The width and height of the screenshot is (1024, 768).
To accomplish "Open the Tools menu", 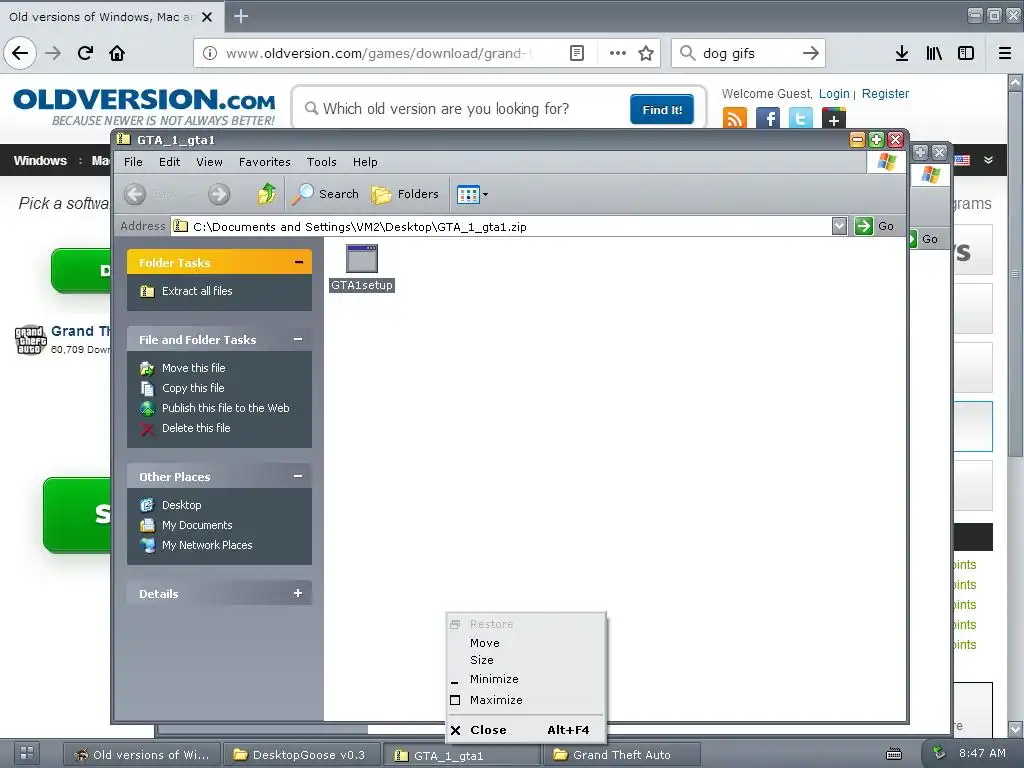I will pyautogui.click(x=321, y=162).
